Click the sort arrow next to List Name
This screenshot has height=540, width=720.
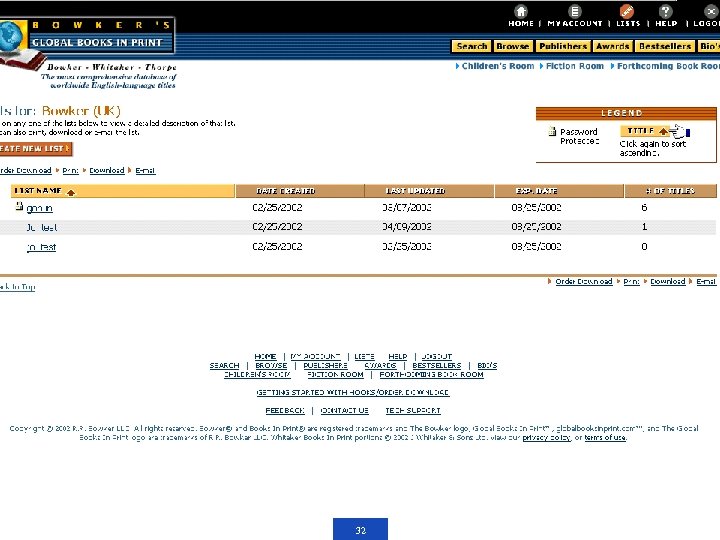(71, 192)
